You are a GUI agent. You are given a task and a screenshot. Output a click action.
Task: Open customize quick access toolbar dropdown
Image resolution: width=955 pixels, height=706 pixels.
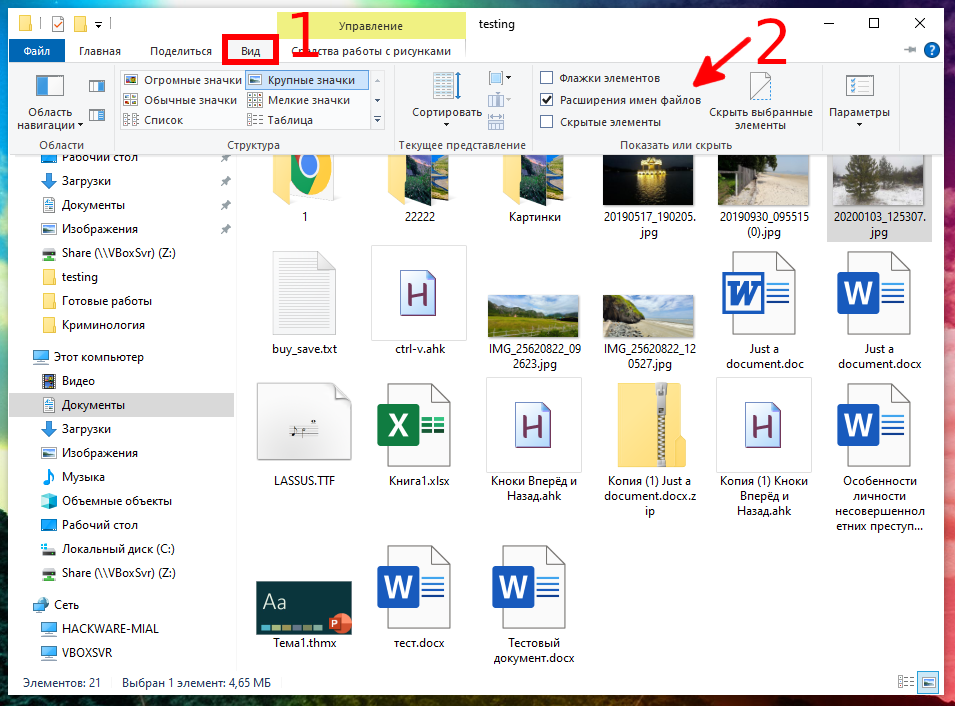click(x=98, y=25)
